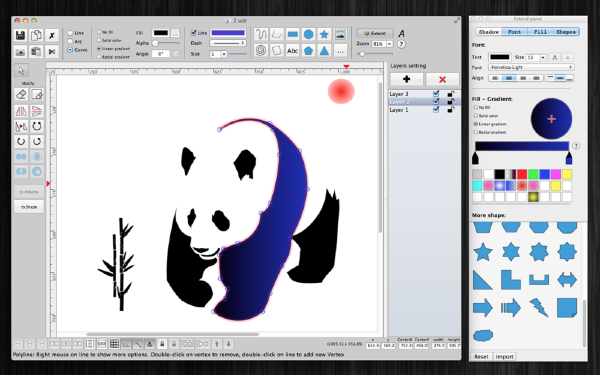Click the eraser tool in Modify panel
This screenshot has height=375, width=600.
pos(21,94)
